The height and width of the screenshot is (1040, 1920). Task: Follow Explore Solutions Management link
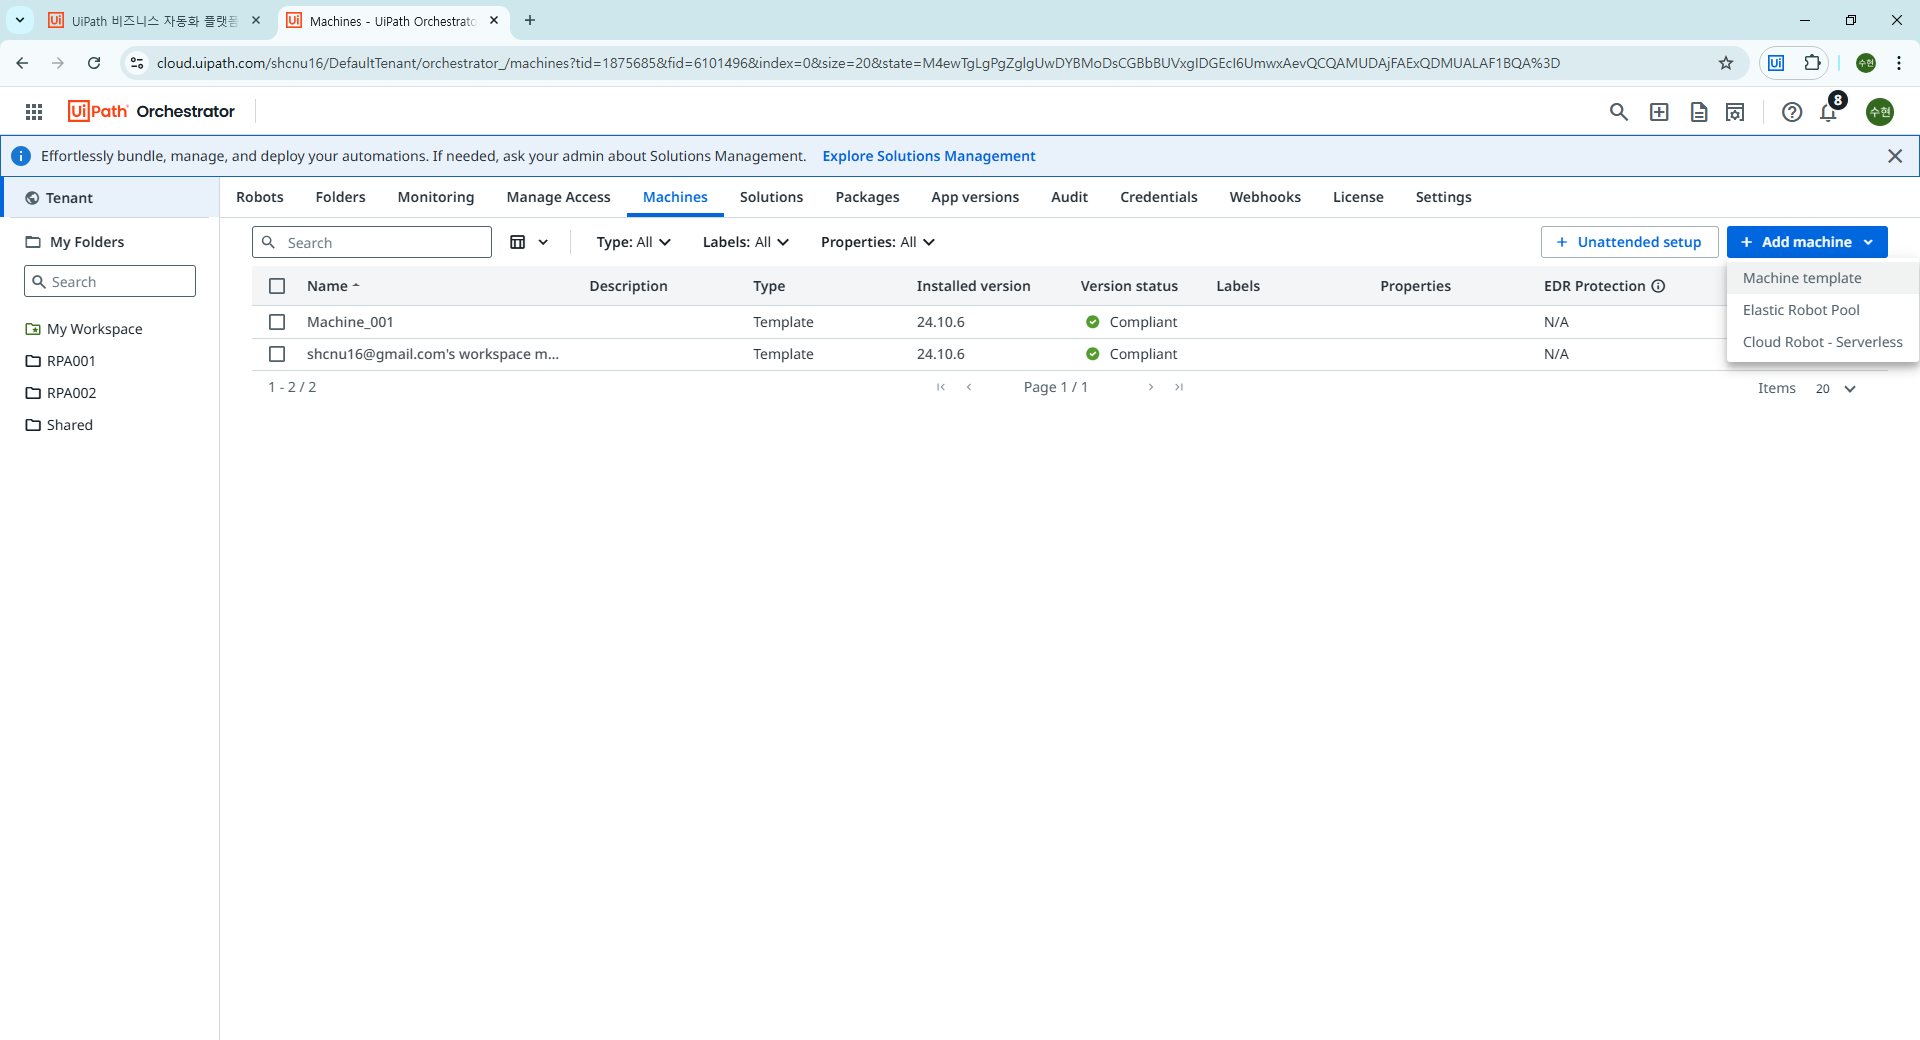tap(929, 156)
